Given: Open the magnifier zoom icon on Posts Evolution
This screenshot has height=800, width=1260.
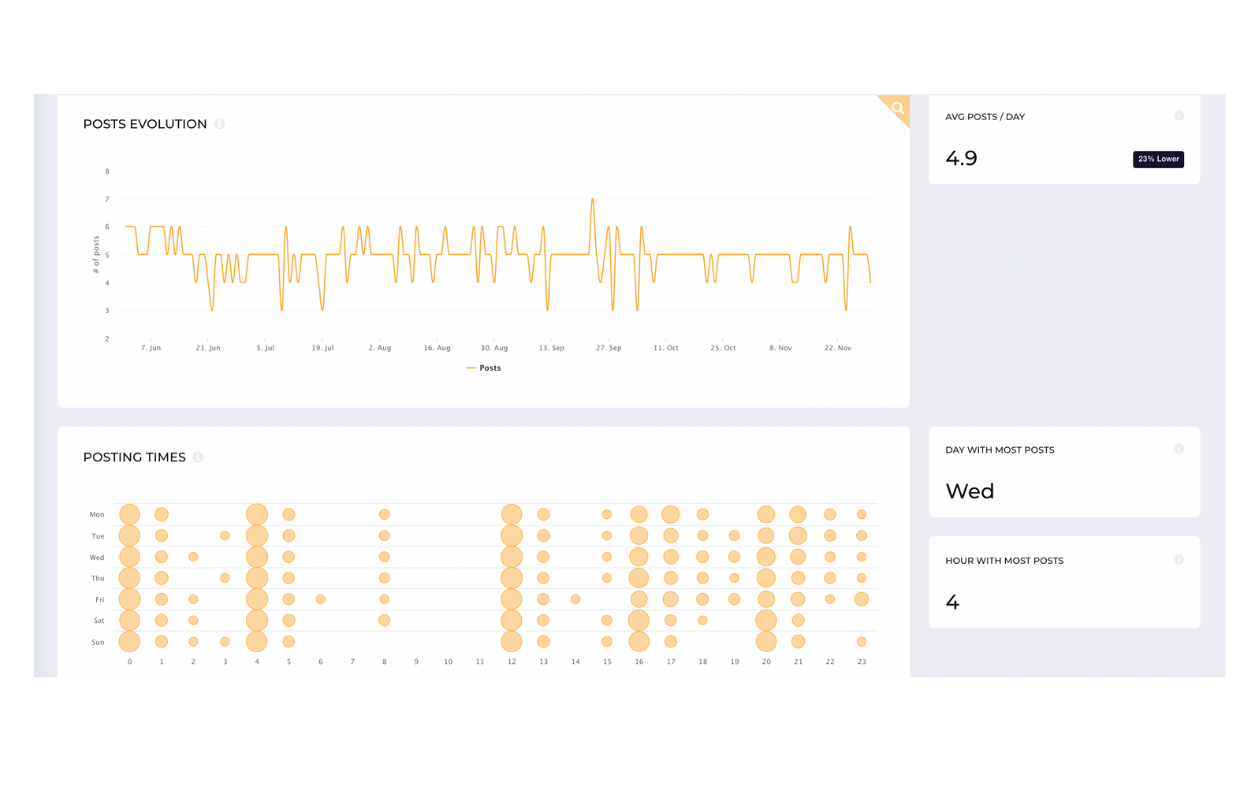Looking at the screenshot, I should (898, 108).
